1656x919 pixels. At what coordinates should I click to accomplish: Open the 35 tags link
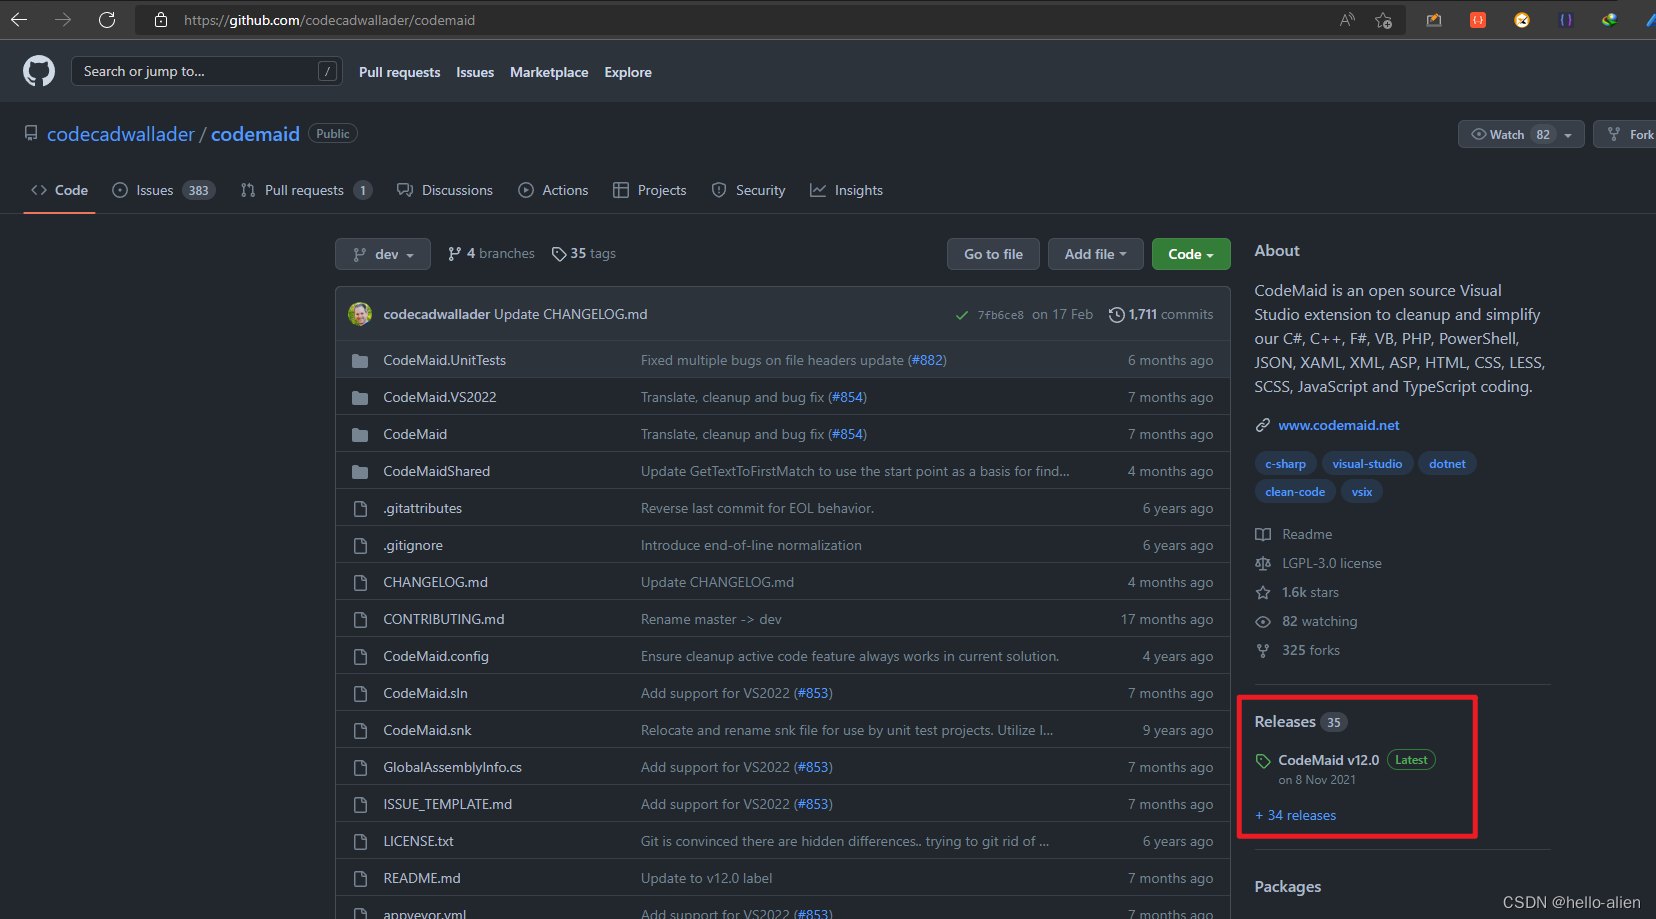(x=584, y=254)
